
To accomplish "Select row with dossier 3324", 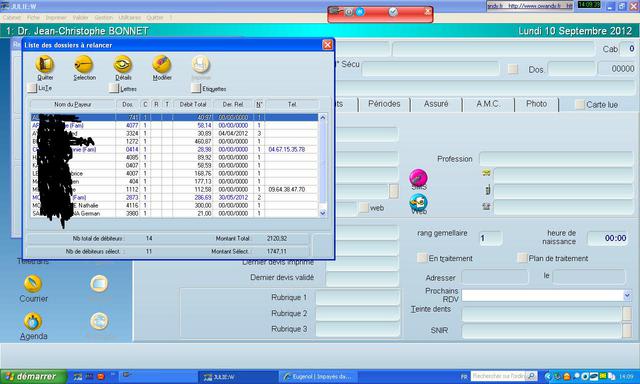I will (x=175, y=133).
